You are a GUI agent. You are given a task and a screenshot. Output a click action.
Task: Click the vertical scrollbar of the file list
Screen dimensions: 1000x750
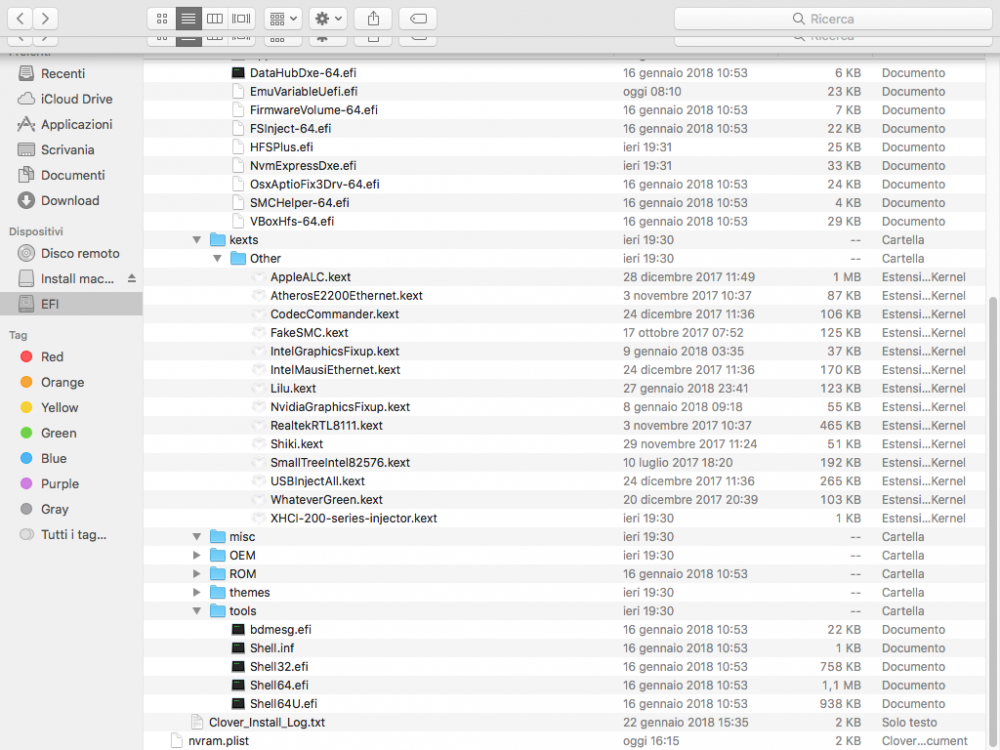993,523
